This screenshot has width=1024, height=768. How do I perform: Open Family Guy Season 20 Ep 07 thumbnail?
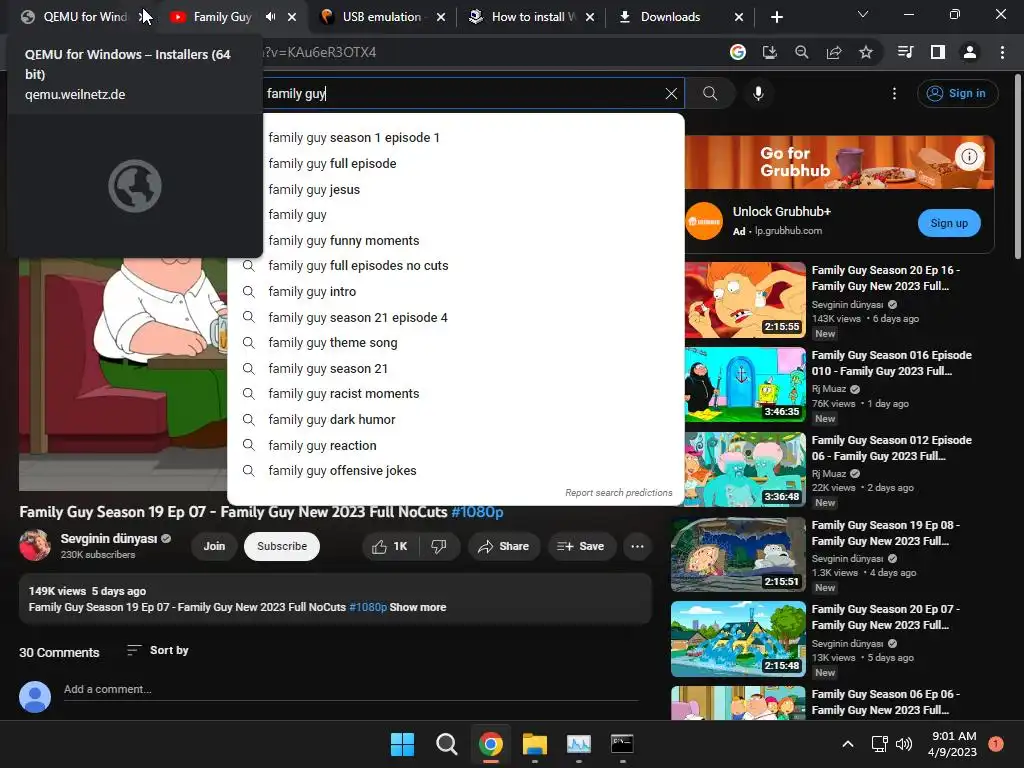click(738, 639)
